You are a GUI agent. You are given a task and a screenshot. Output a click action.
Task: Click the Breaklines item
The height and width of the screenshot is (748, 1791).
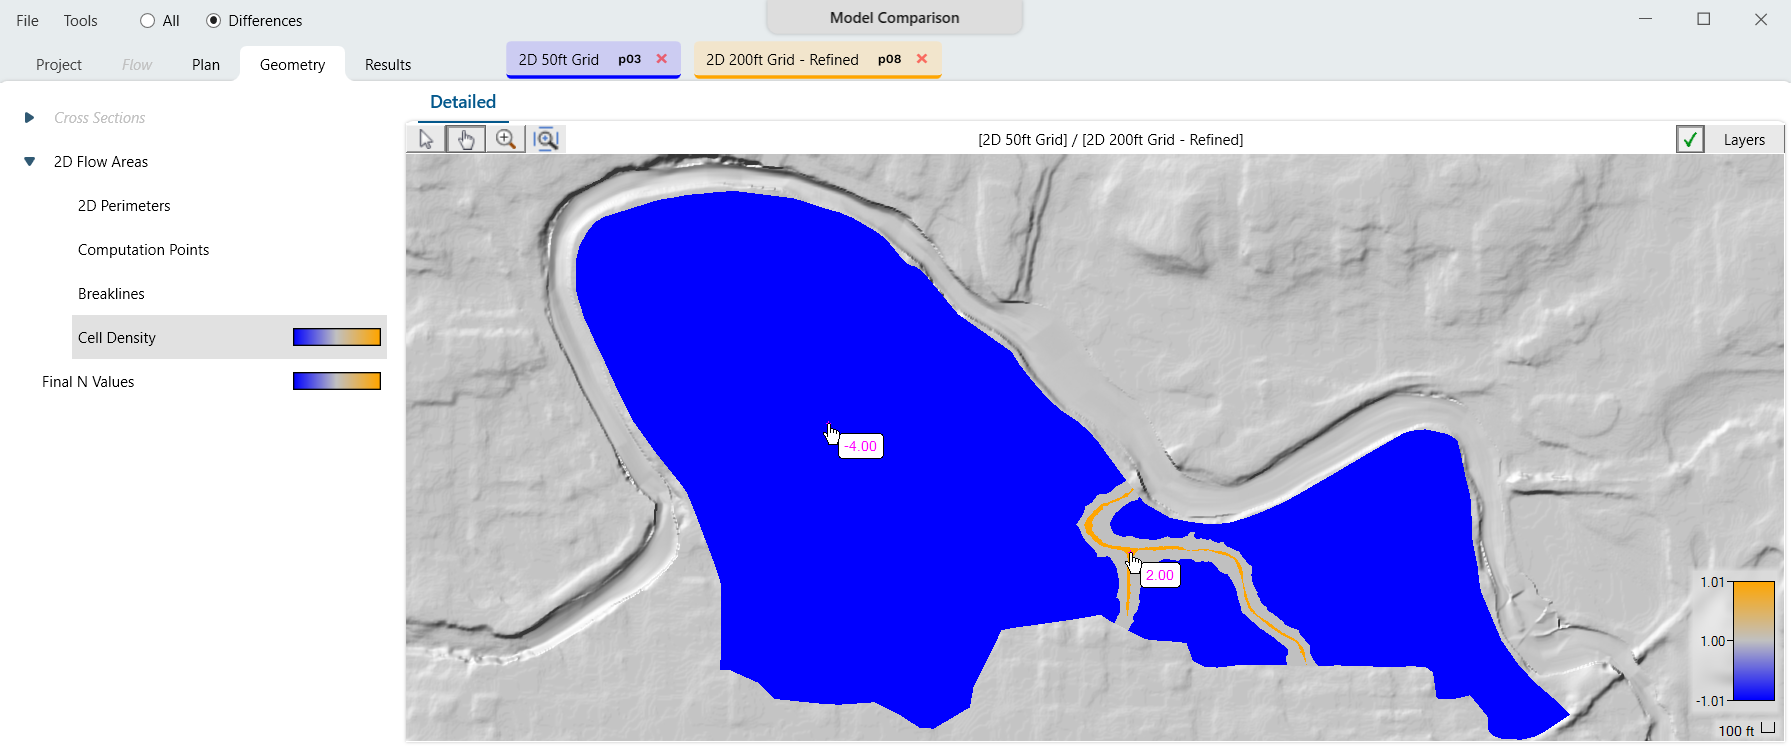(x=111, y=294)
